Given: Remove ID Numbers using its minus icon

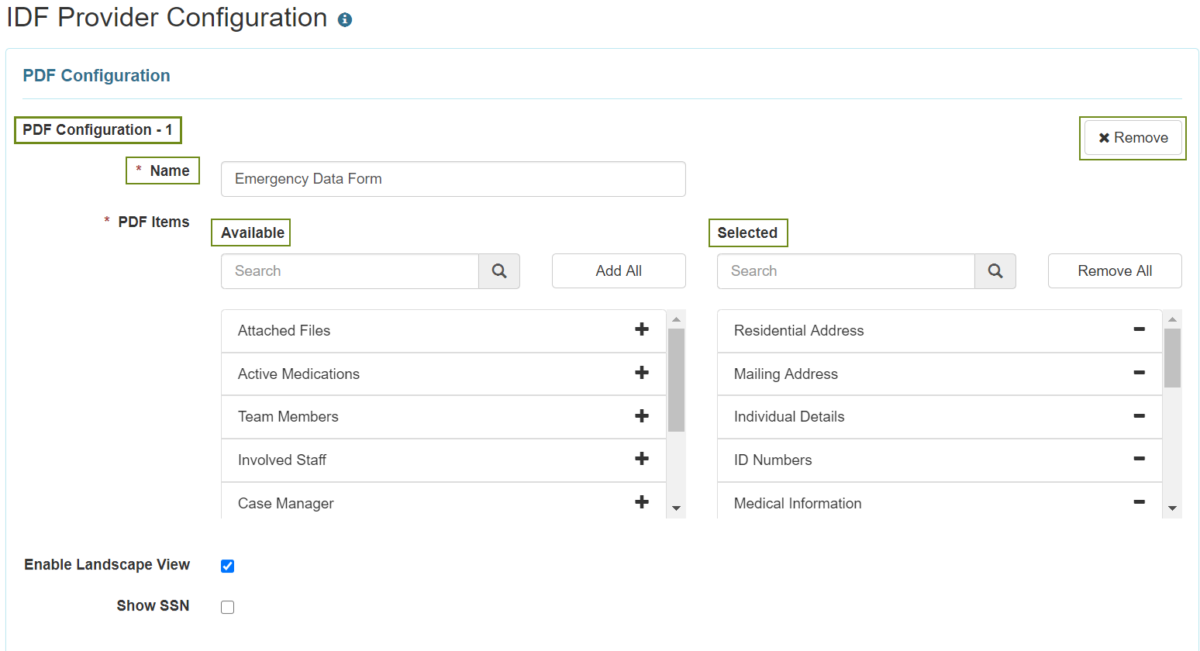Looking at the screenshot, I should point(1139,459).
